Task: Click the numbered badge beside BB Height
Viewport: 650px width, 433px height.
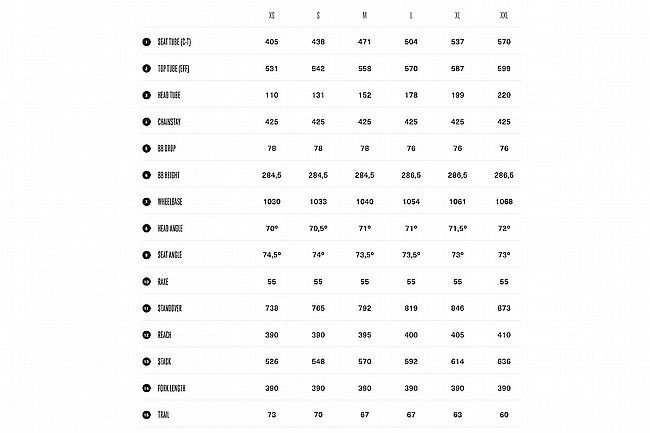Action: 146,175
